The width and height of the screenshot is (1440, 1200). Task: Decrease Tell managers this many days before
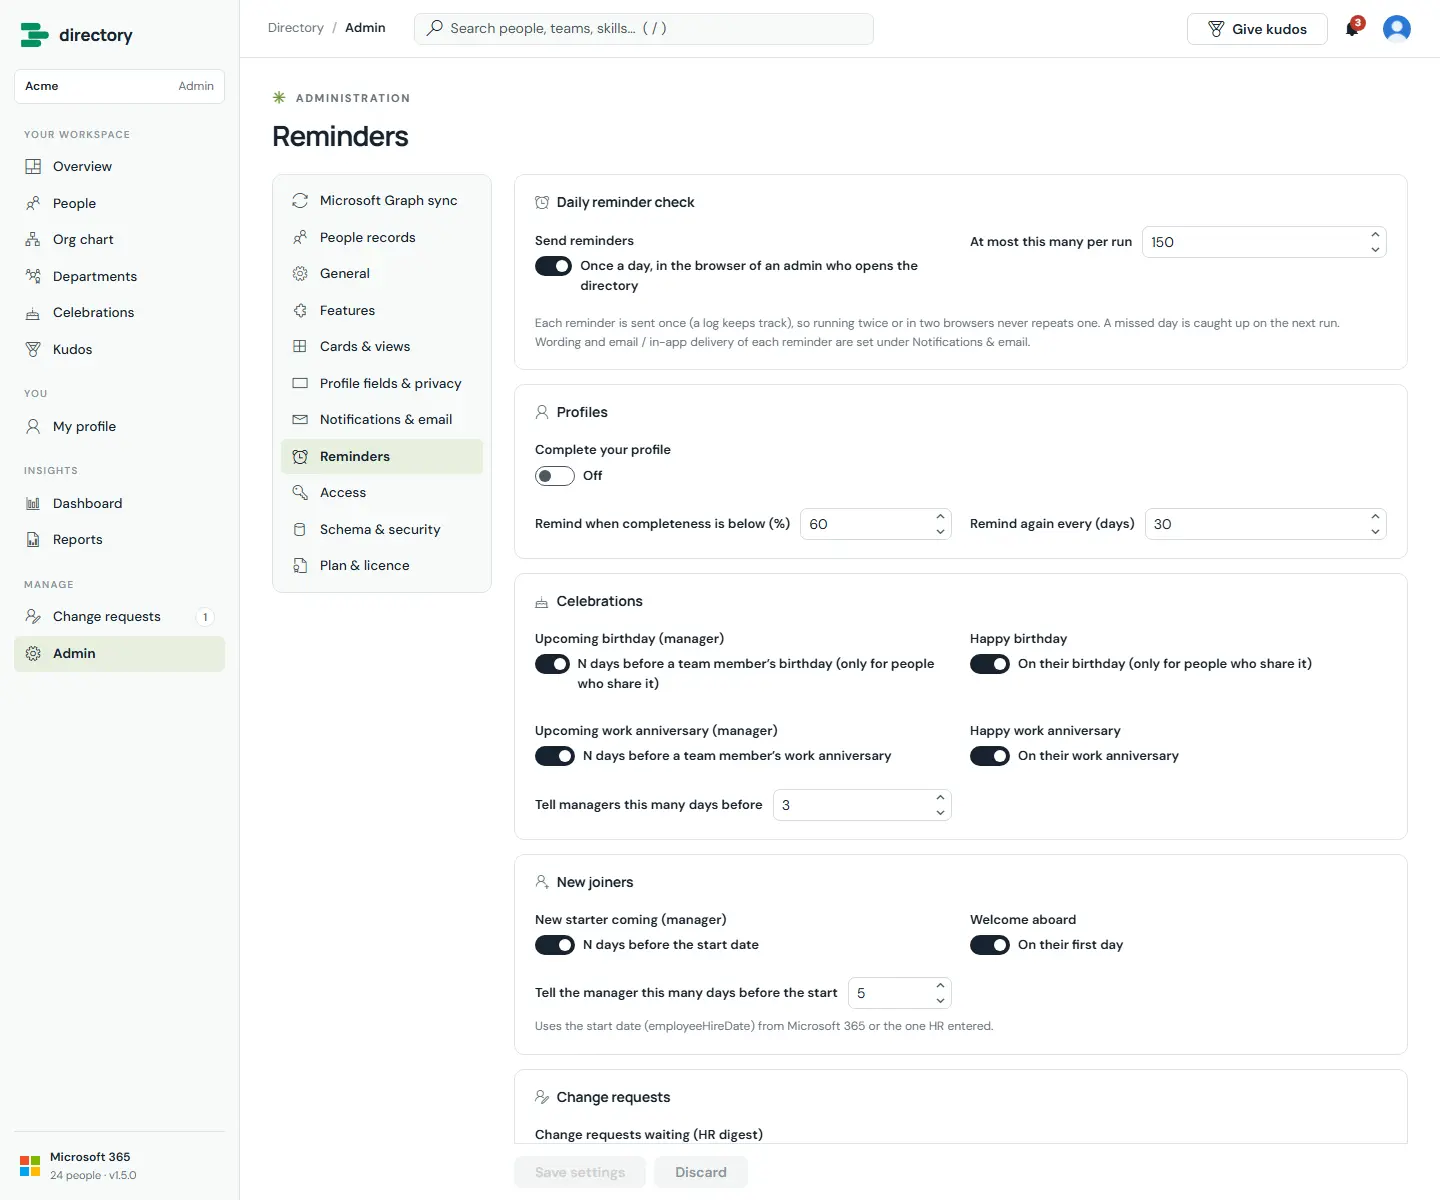click(x=940, y=812)
